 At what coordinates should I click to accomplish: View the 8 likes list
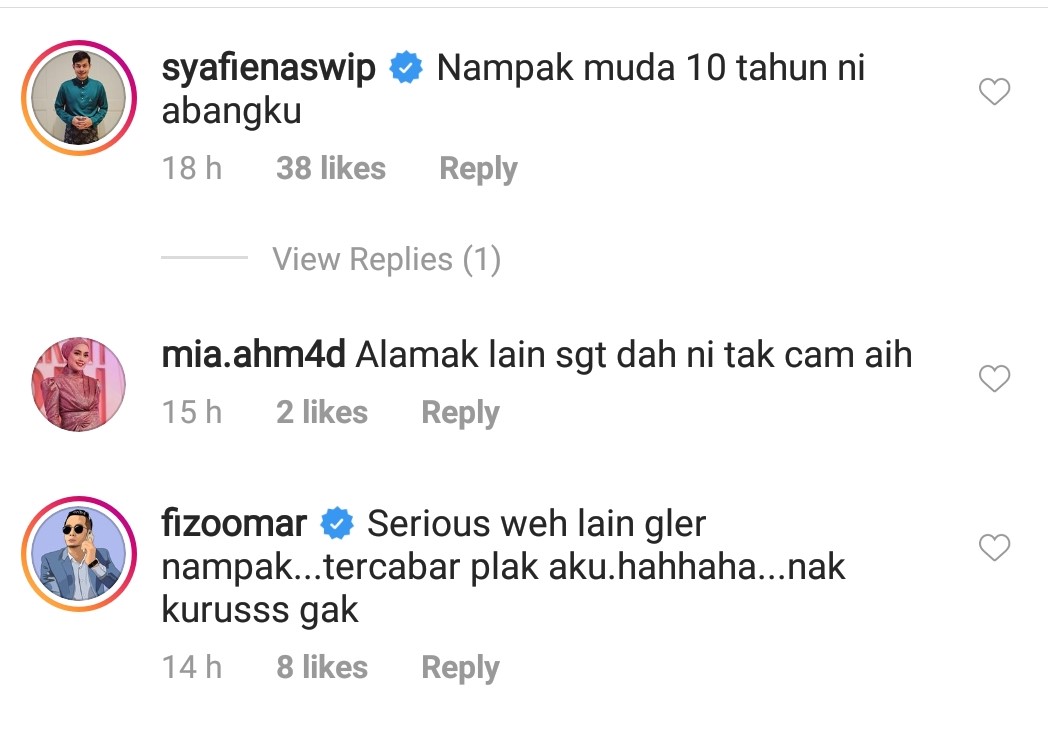pos(321,667)
